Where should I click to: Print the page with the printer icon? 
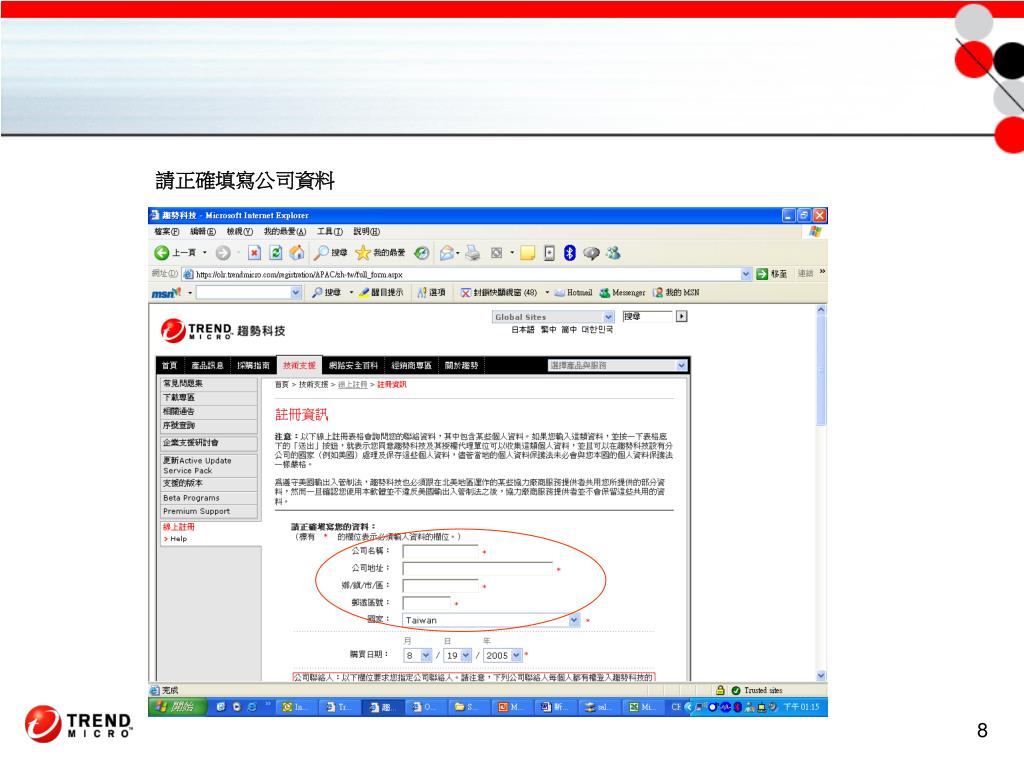(x=473, y=253)
